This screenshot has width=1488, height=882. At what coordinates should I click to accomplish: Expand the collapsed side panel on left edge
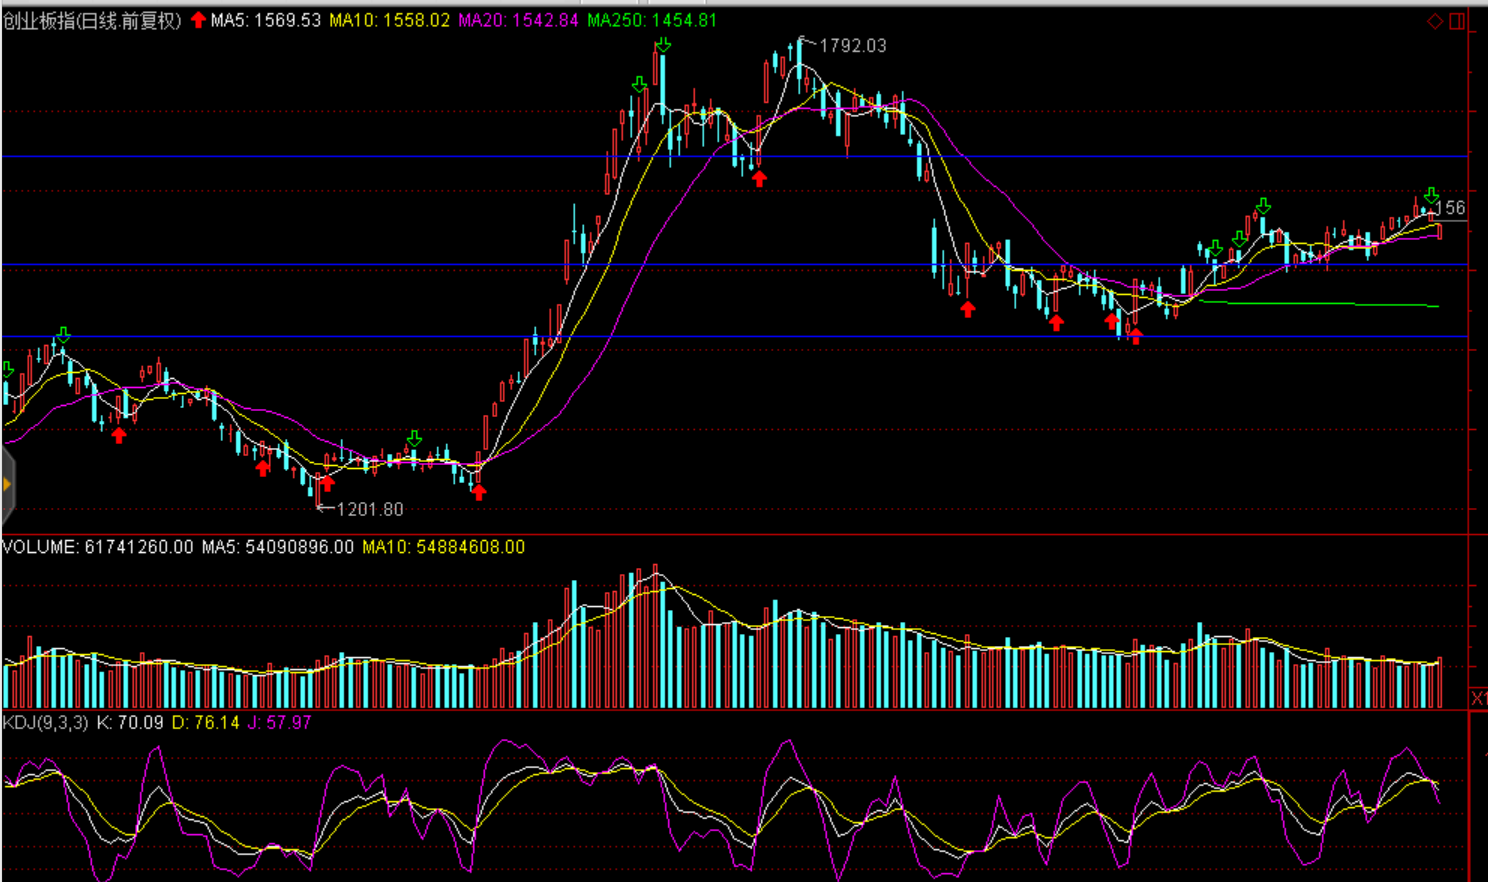6,485
